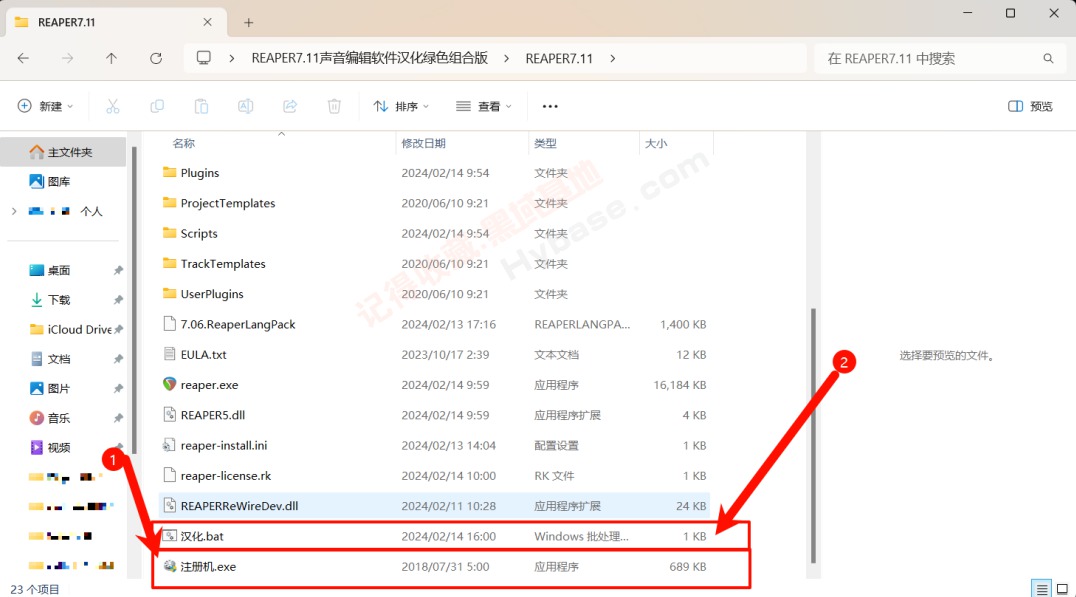Click the Share icon in toolbar
This screenshot has height=597, width=1076.
290,106
